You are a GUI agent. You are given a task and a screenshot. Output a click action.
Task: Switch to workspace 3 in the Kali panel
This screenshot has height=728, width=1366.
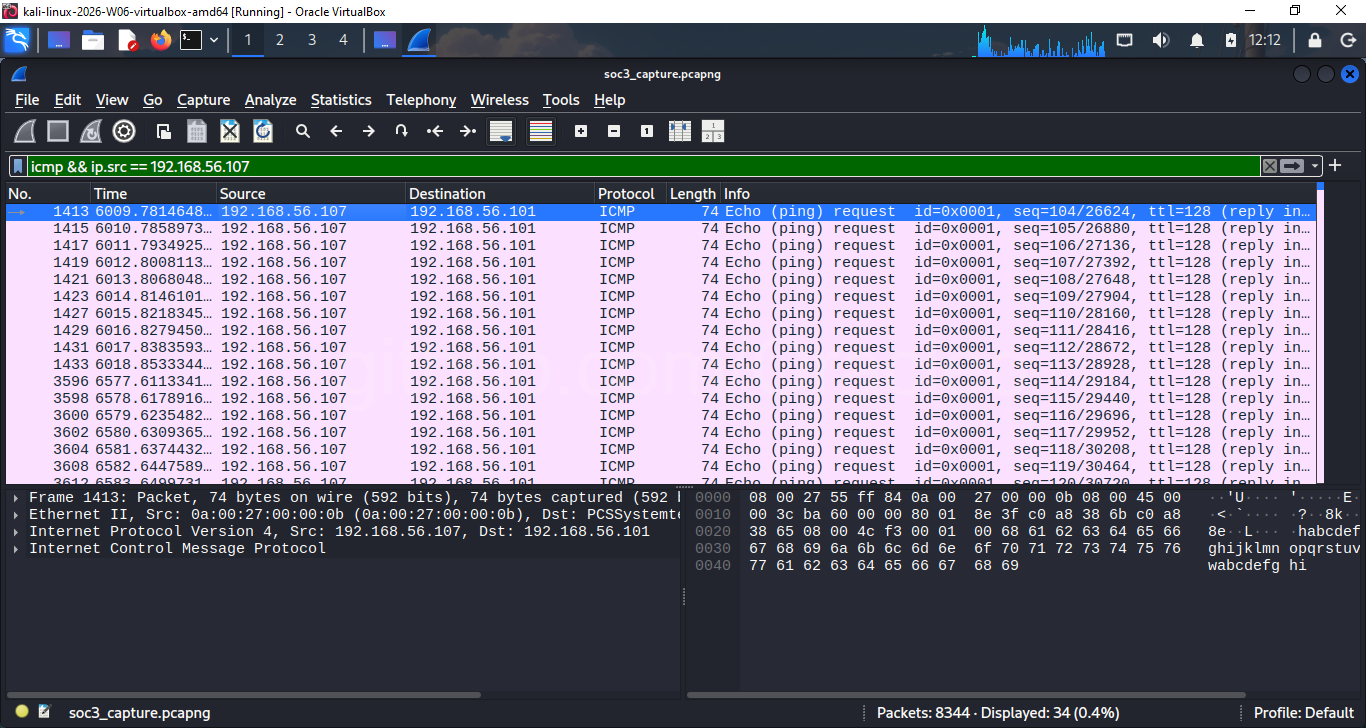pos(312,40)
